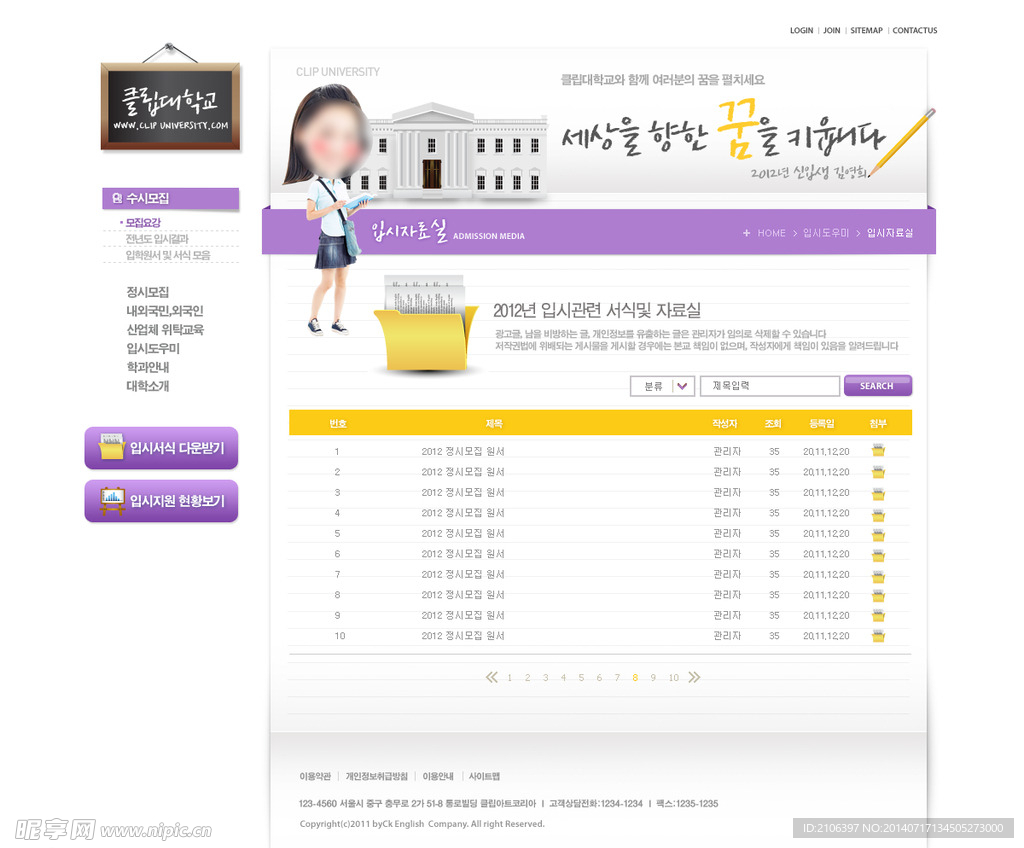Go to page 3 in pagination
The height and width of the screenshot is (848, 1024).
pyautogui.click(x=545, y=678)
